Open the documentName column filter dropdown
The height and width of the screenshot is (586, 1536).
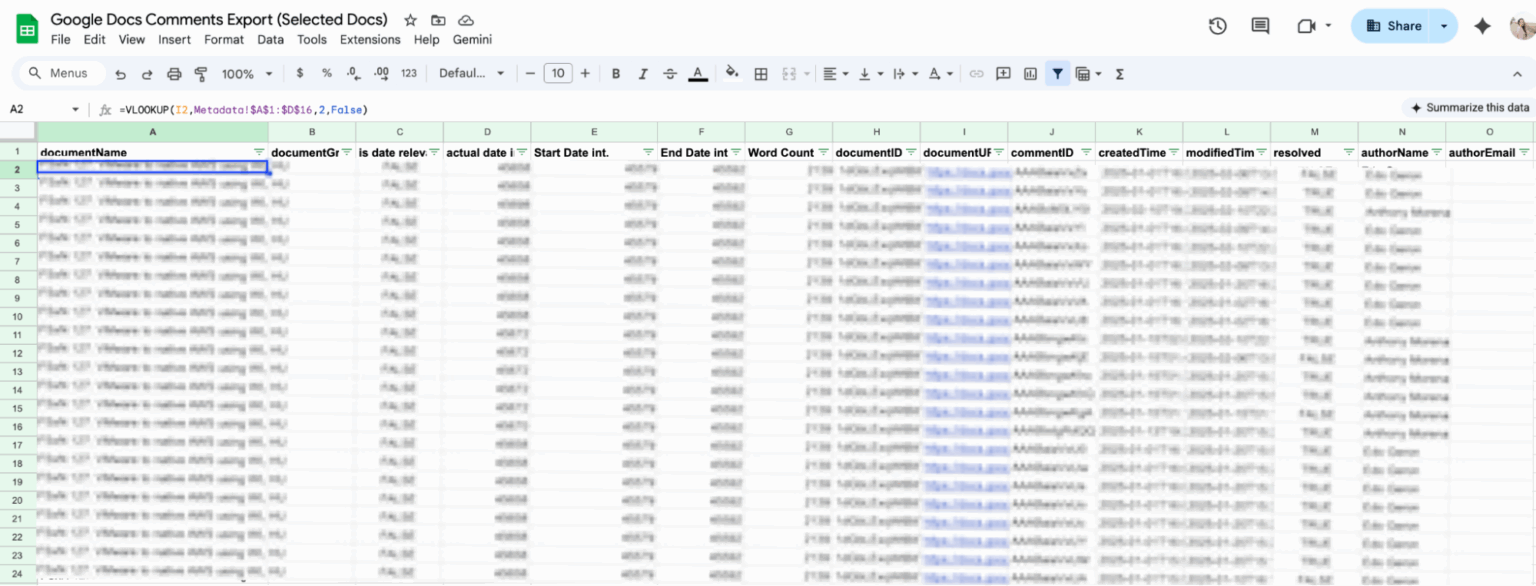coord(259,152)
